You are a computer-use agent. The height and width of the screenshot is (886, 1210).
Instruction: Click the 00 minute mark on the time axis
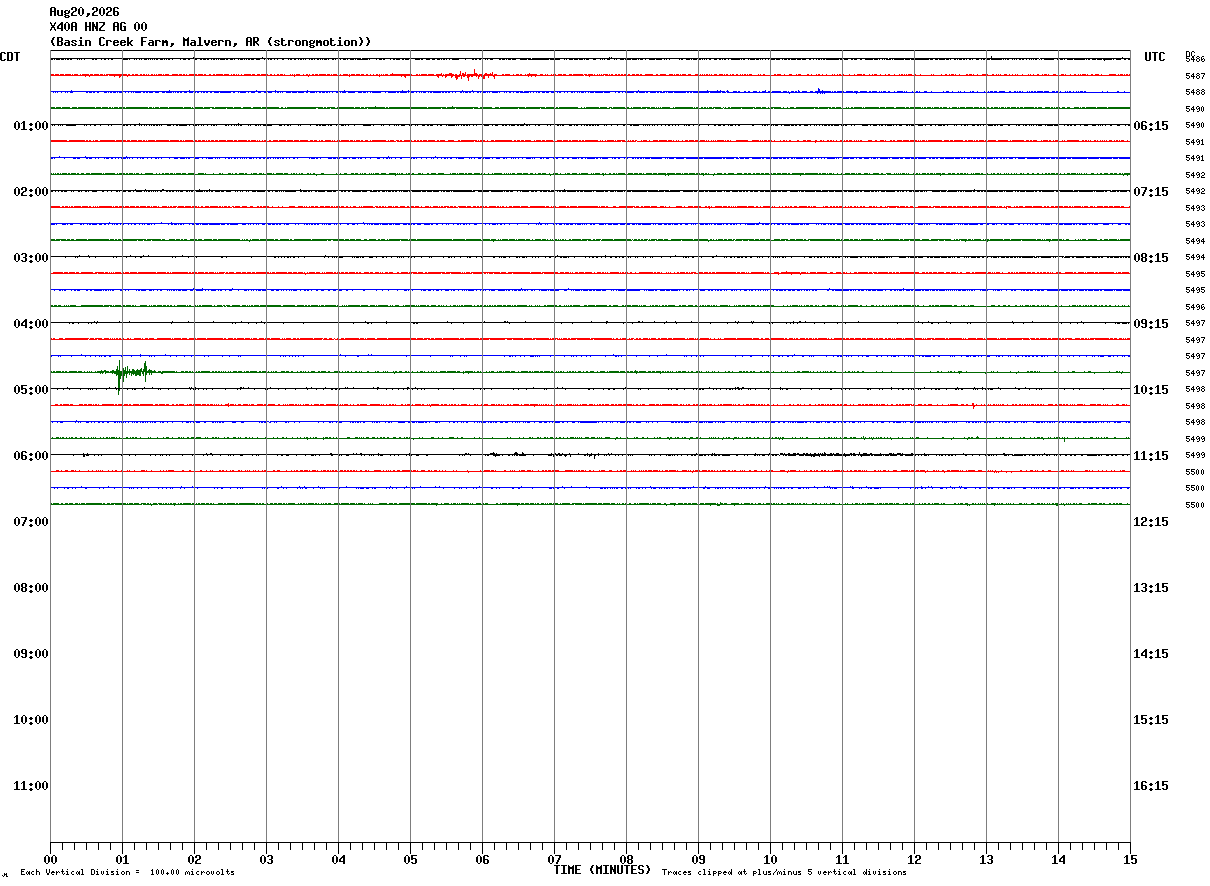50,859
